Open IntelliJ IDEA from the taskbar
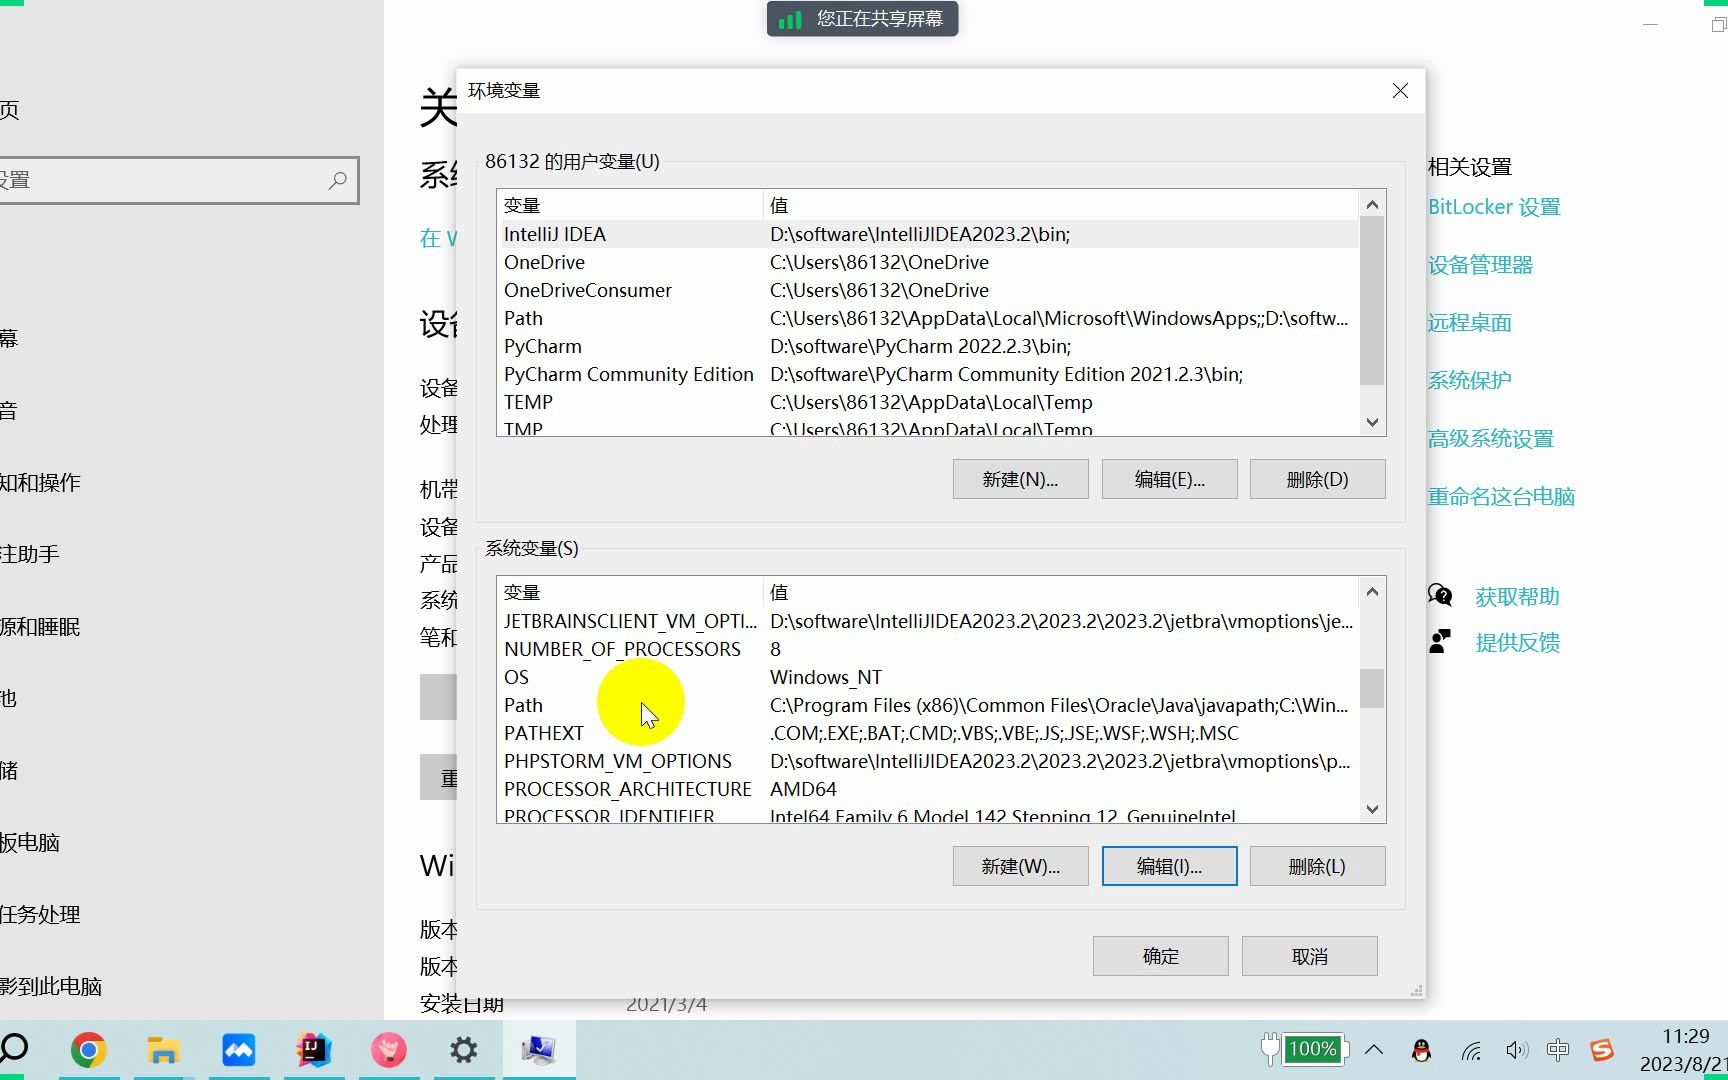 313,1050
